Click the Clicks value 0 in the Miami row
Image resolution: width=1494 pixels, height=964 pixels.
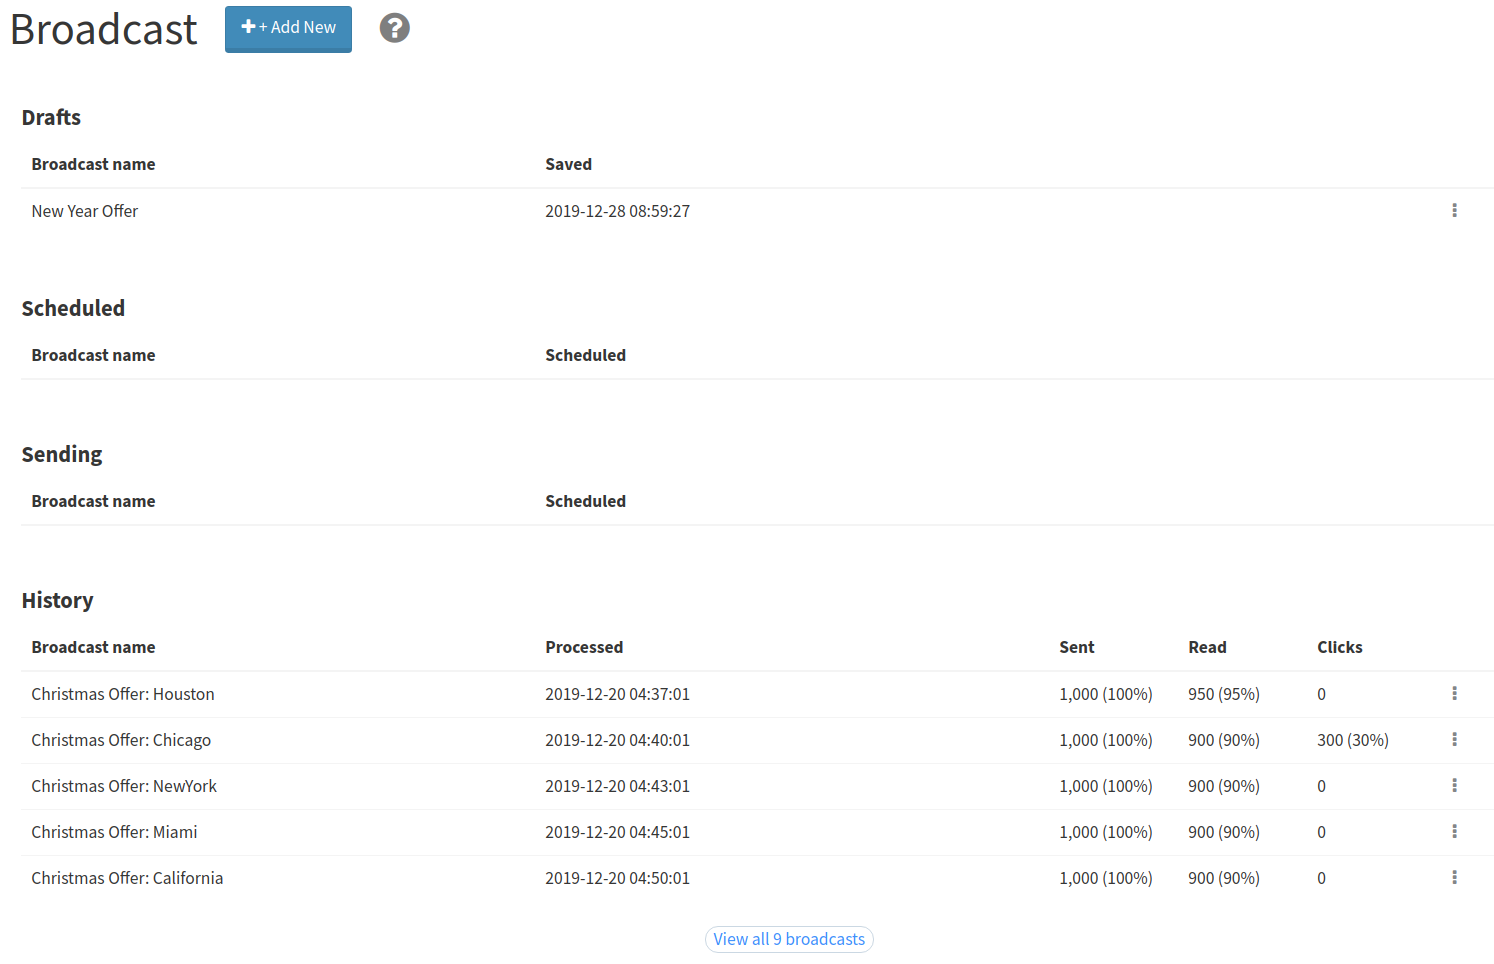[x=1321, y=832]
